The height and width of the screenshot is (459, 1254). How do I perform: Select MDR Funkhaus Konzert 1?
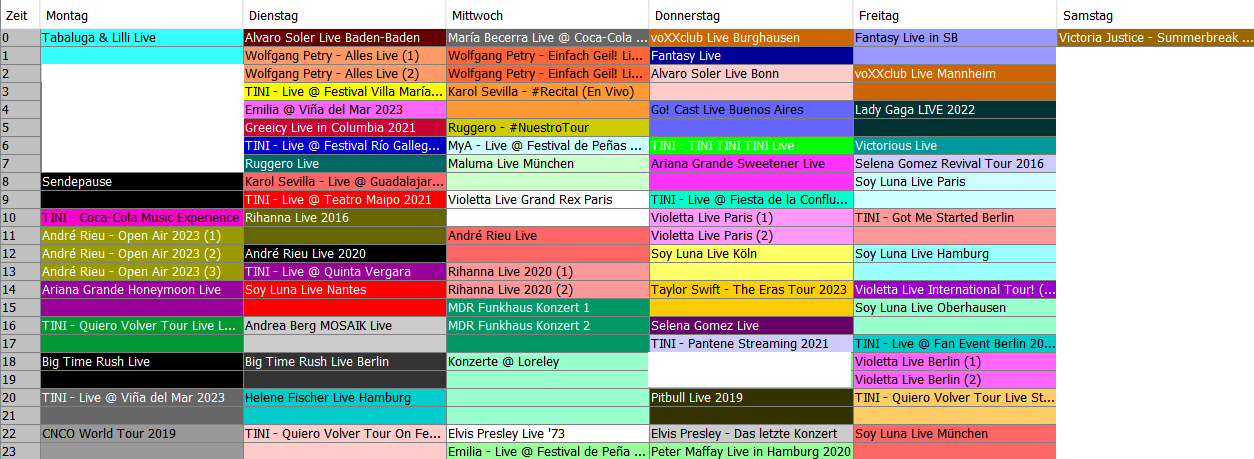point(547,308)
